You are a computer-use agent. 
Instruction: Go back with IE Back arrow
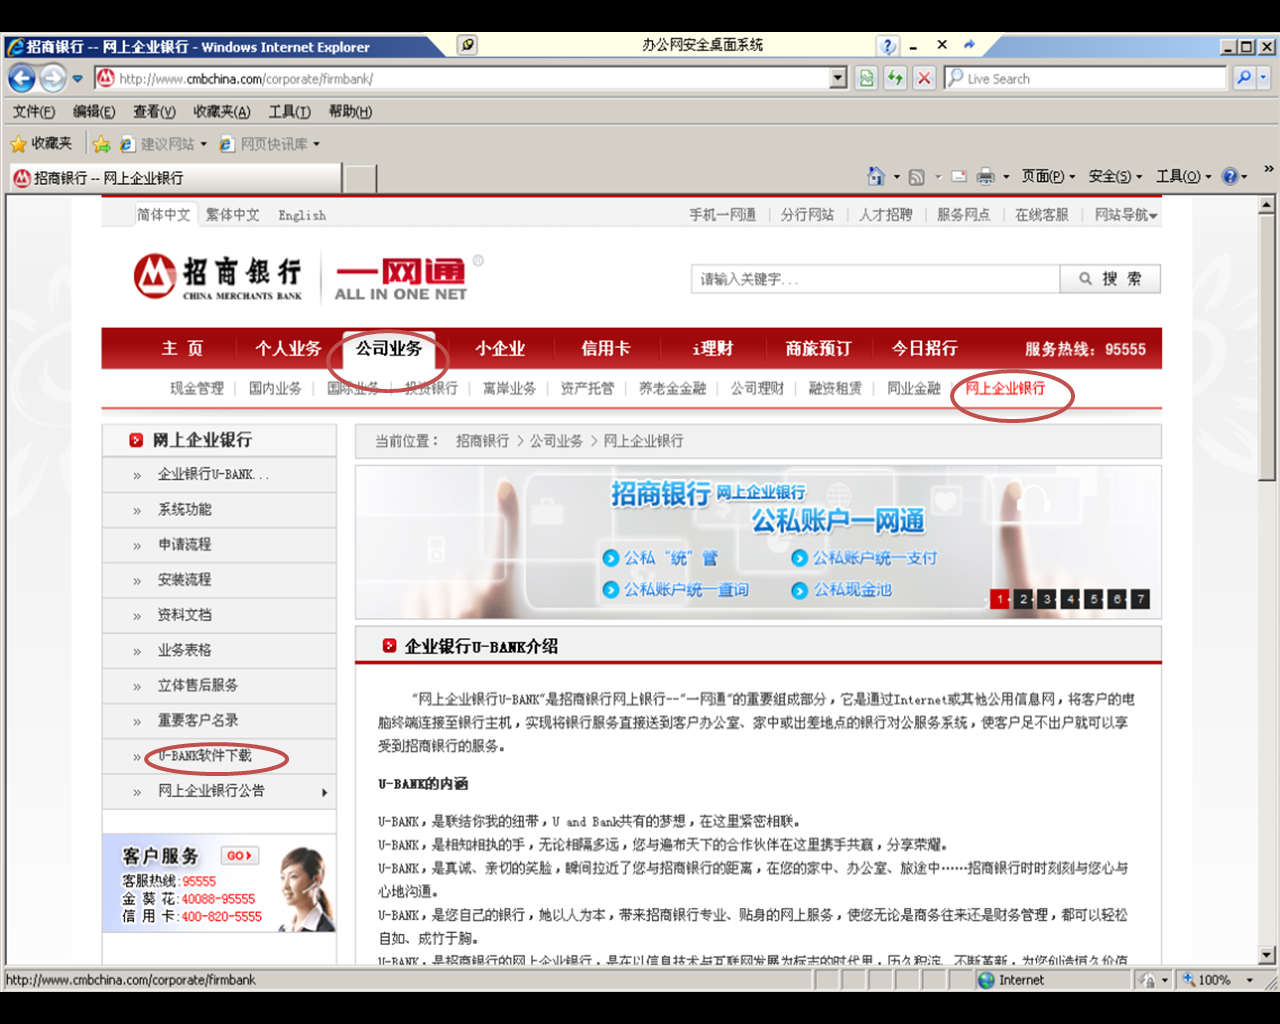click(22, 78)
